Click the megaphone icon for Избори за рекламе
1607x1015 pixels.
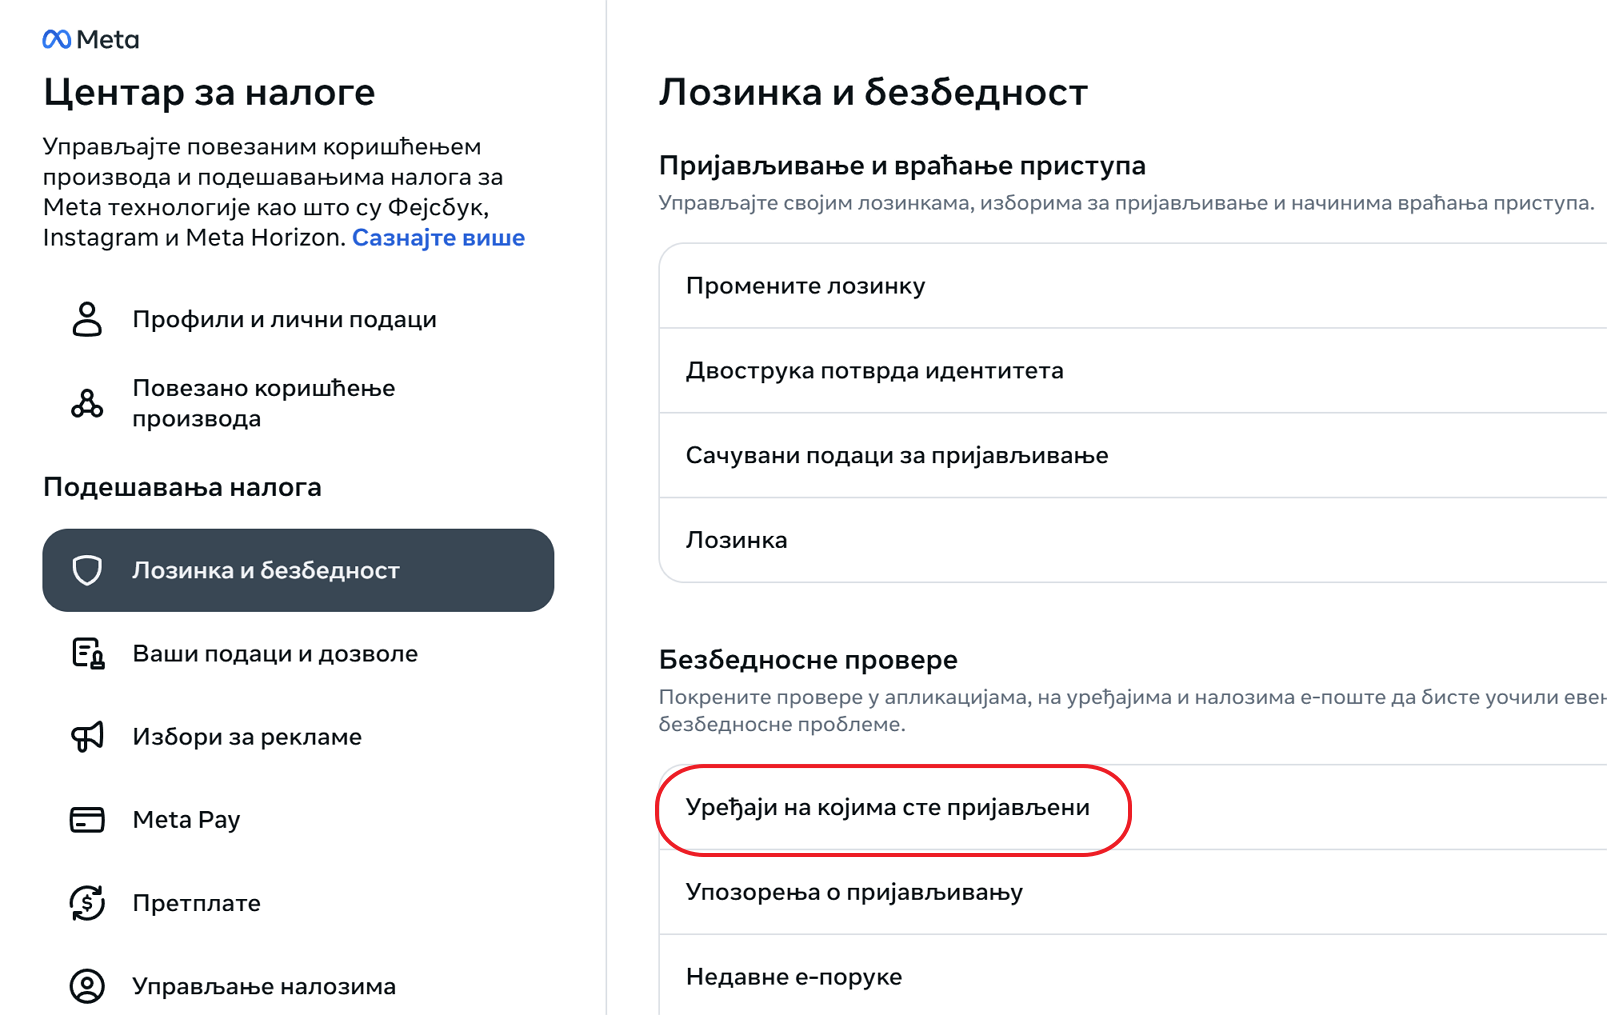coord(87,737)
